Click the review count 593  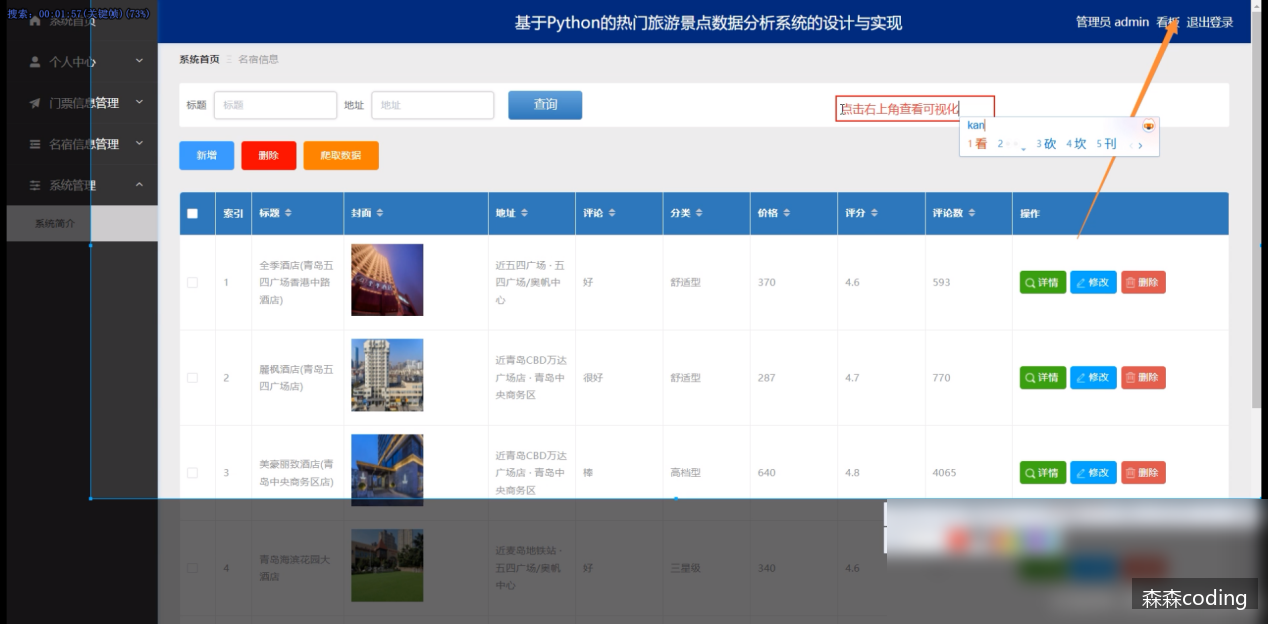(942, 283)
